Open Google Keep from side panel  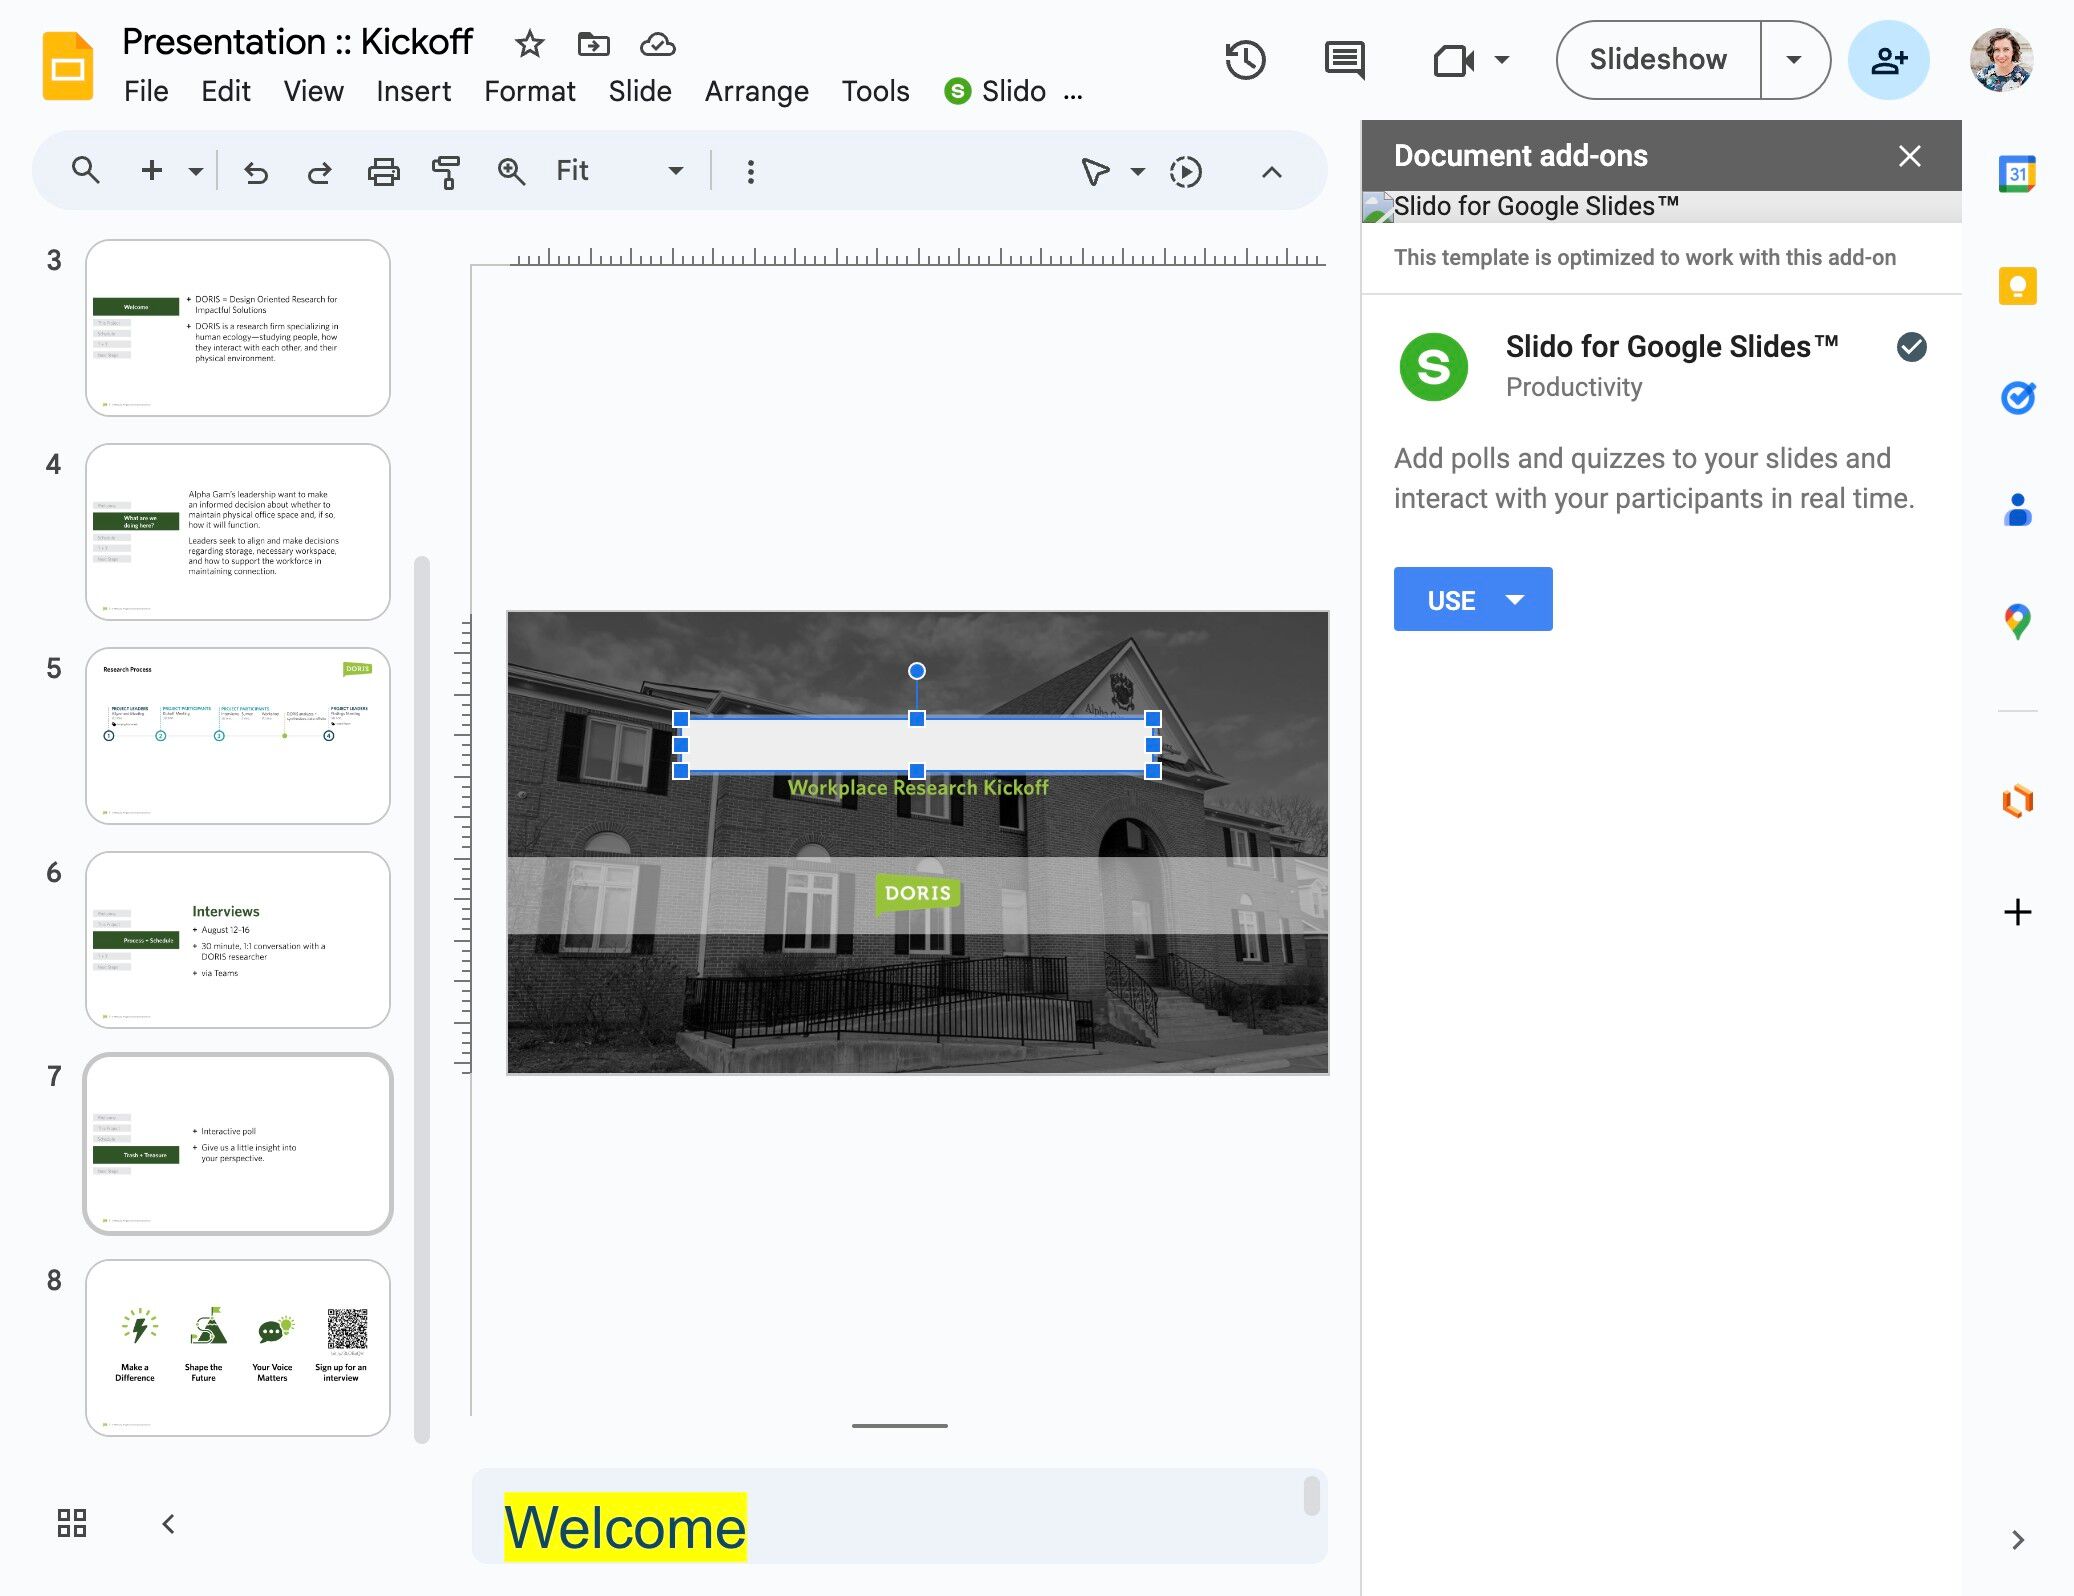(x=2017, y=286)
